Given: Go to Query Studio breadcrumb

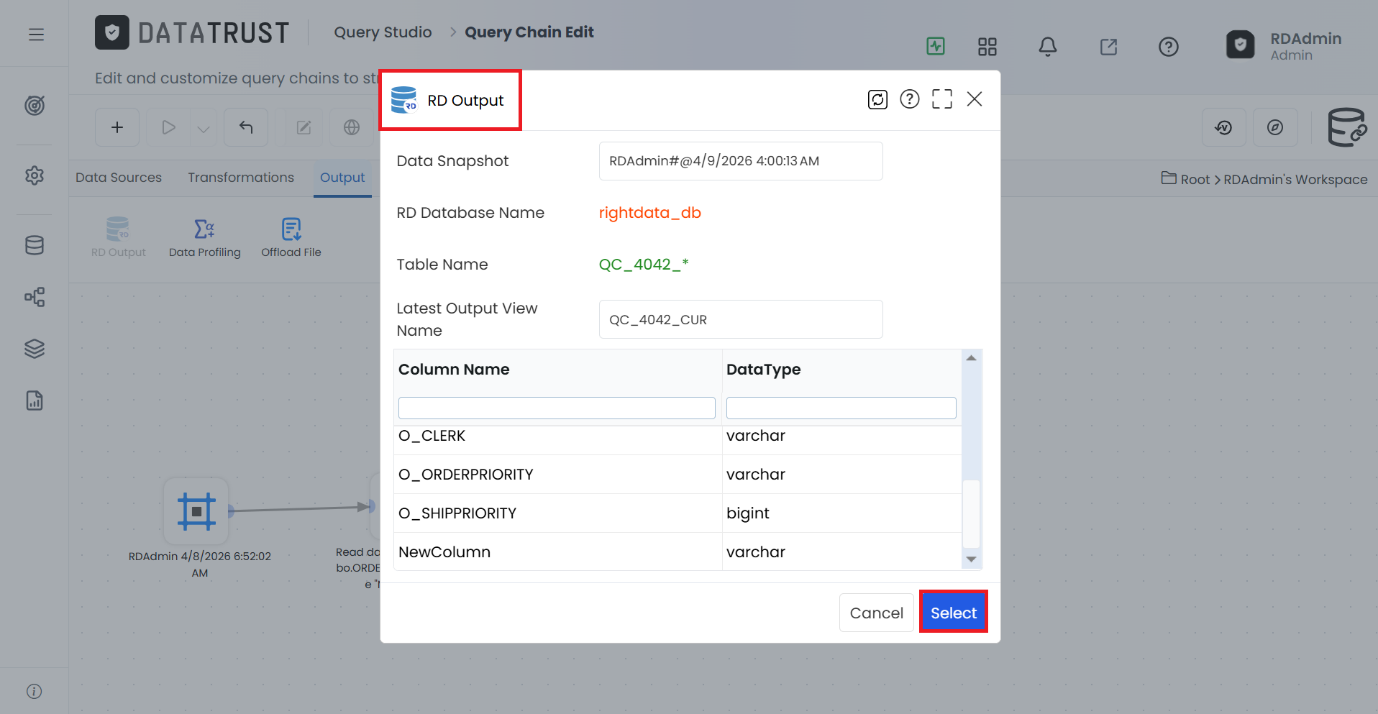Looking at the screenshot, I should (383, 32).
